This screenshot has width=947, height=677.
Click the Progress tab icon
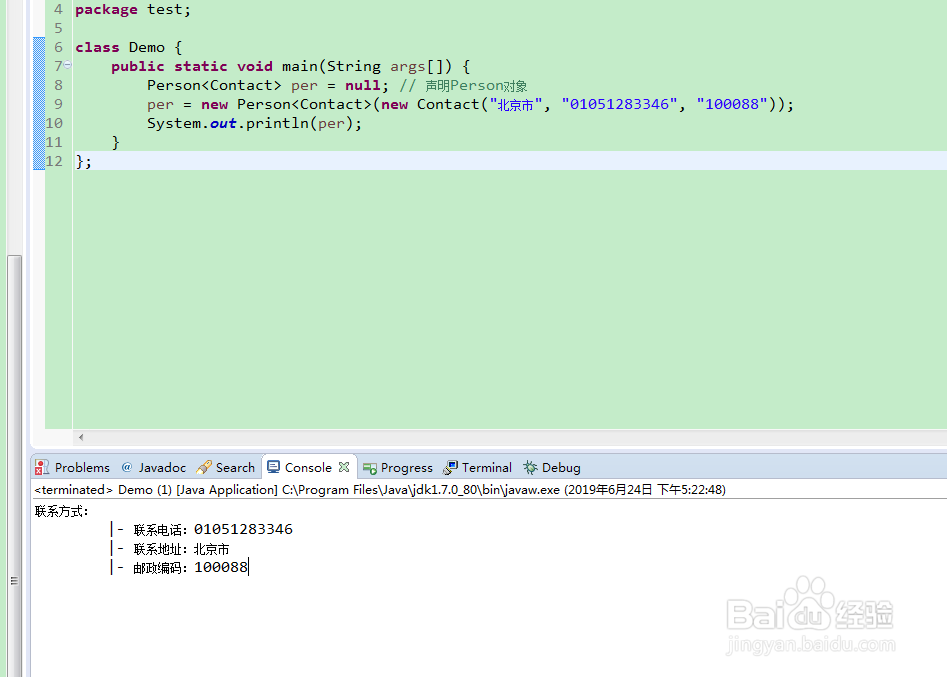click(370, 468)
